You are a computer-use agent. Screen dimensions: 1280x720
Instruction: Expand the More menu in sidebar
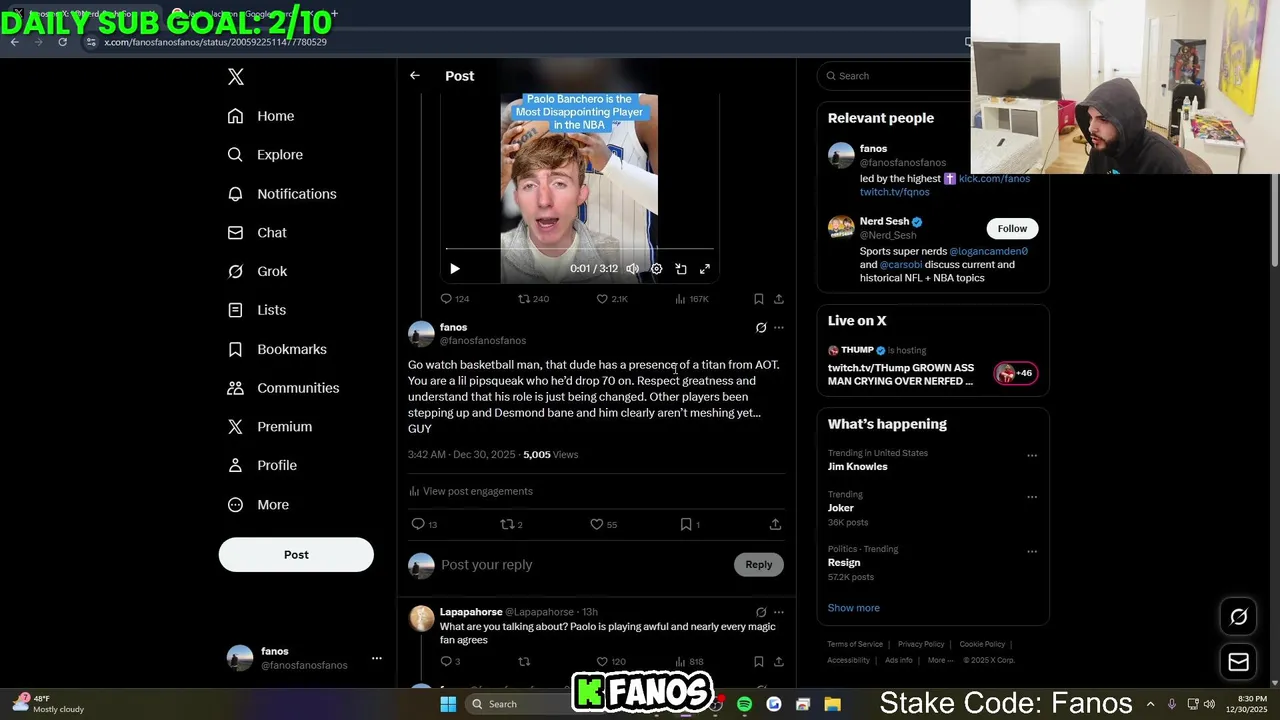pos(258,505)
